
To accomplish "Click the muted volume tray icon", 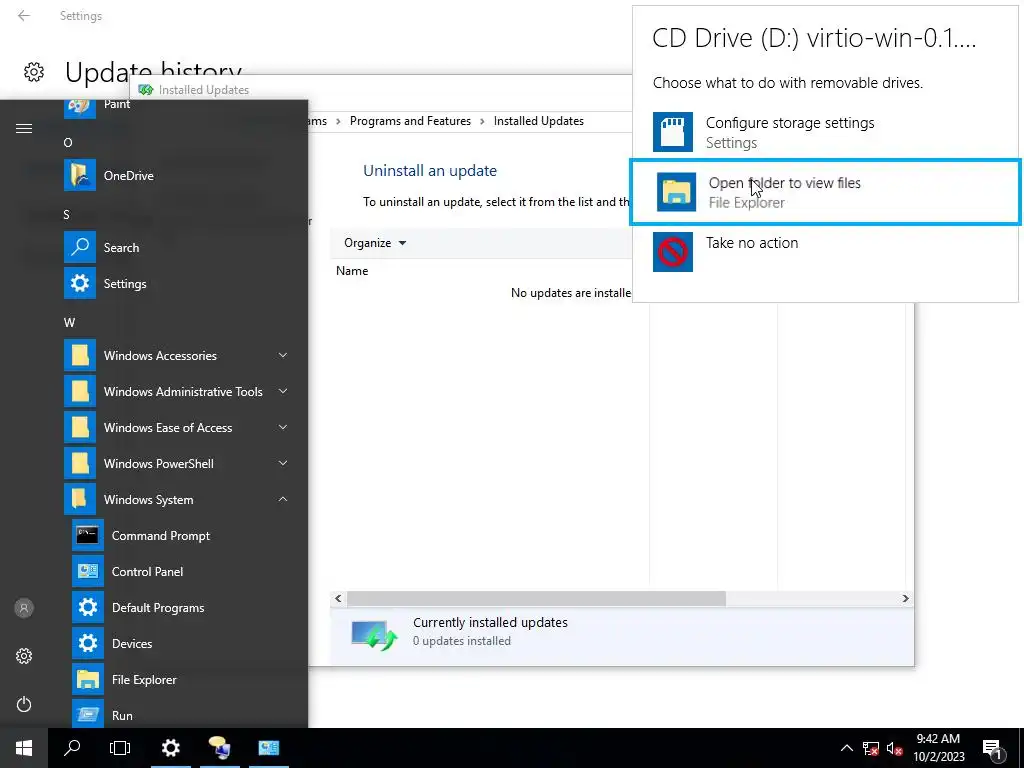I will (x=894, y=748).
